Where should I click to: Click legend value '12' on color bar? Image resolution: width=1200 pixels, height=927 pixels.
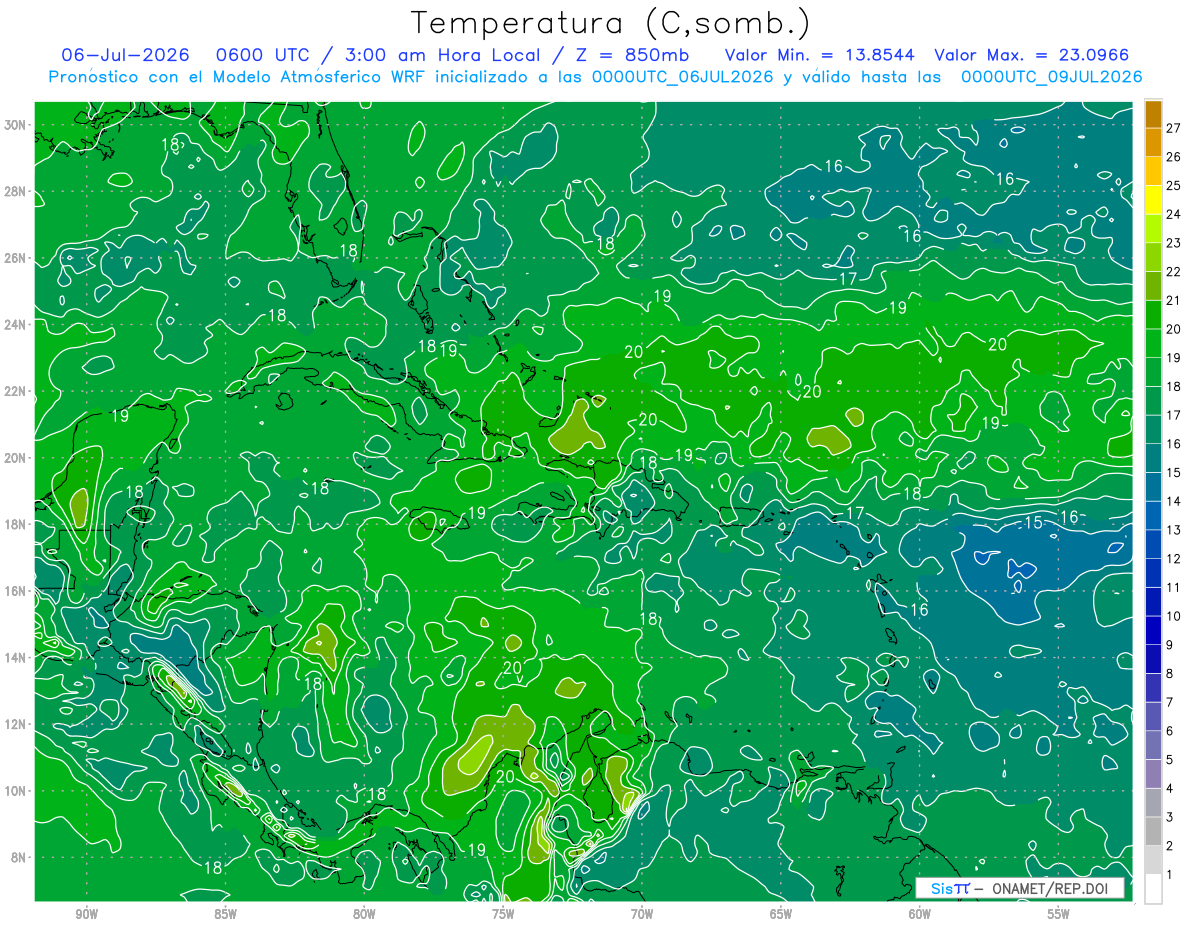click(x=1173, y=559)
